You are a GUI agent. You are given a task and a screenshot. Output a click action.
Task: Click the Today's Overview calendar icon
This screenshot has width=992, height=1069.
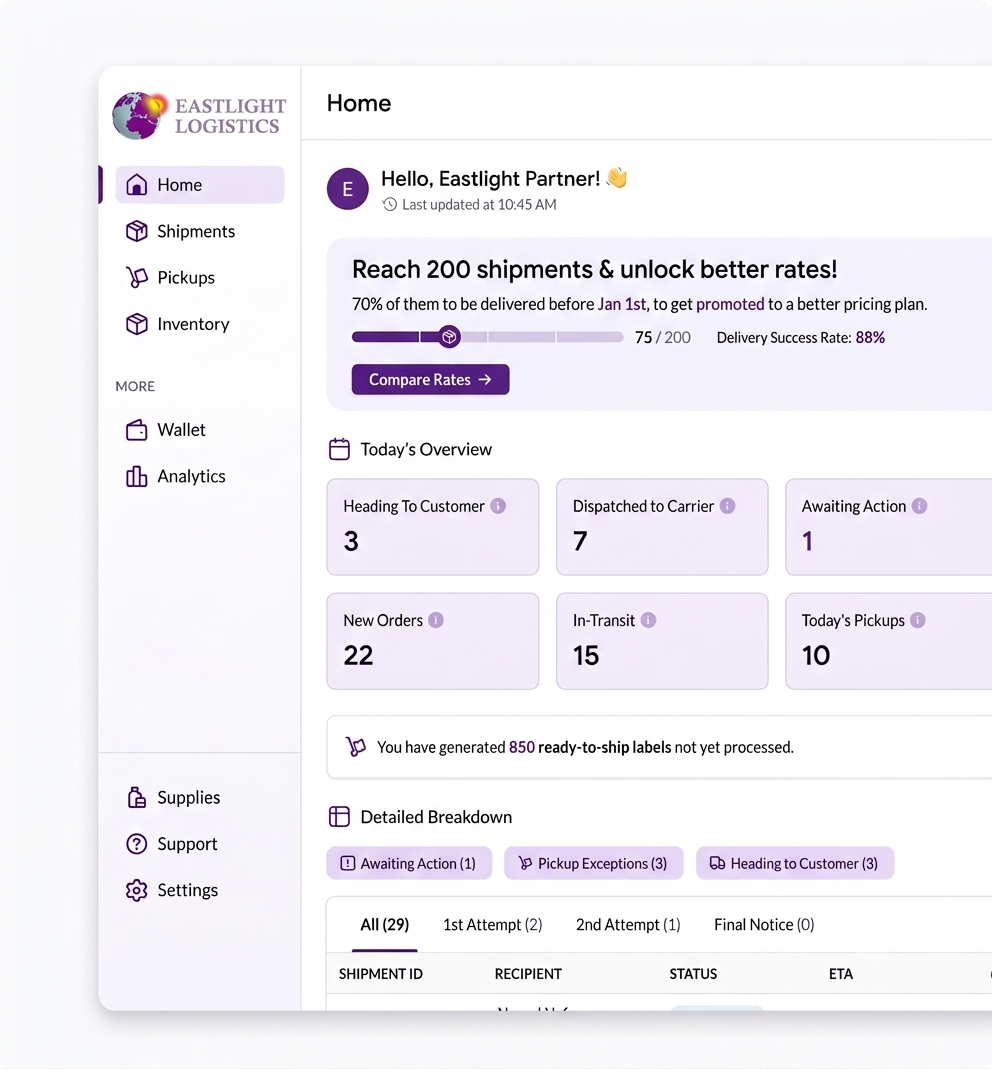pos(340,449)
